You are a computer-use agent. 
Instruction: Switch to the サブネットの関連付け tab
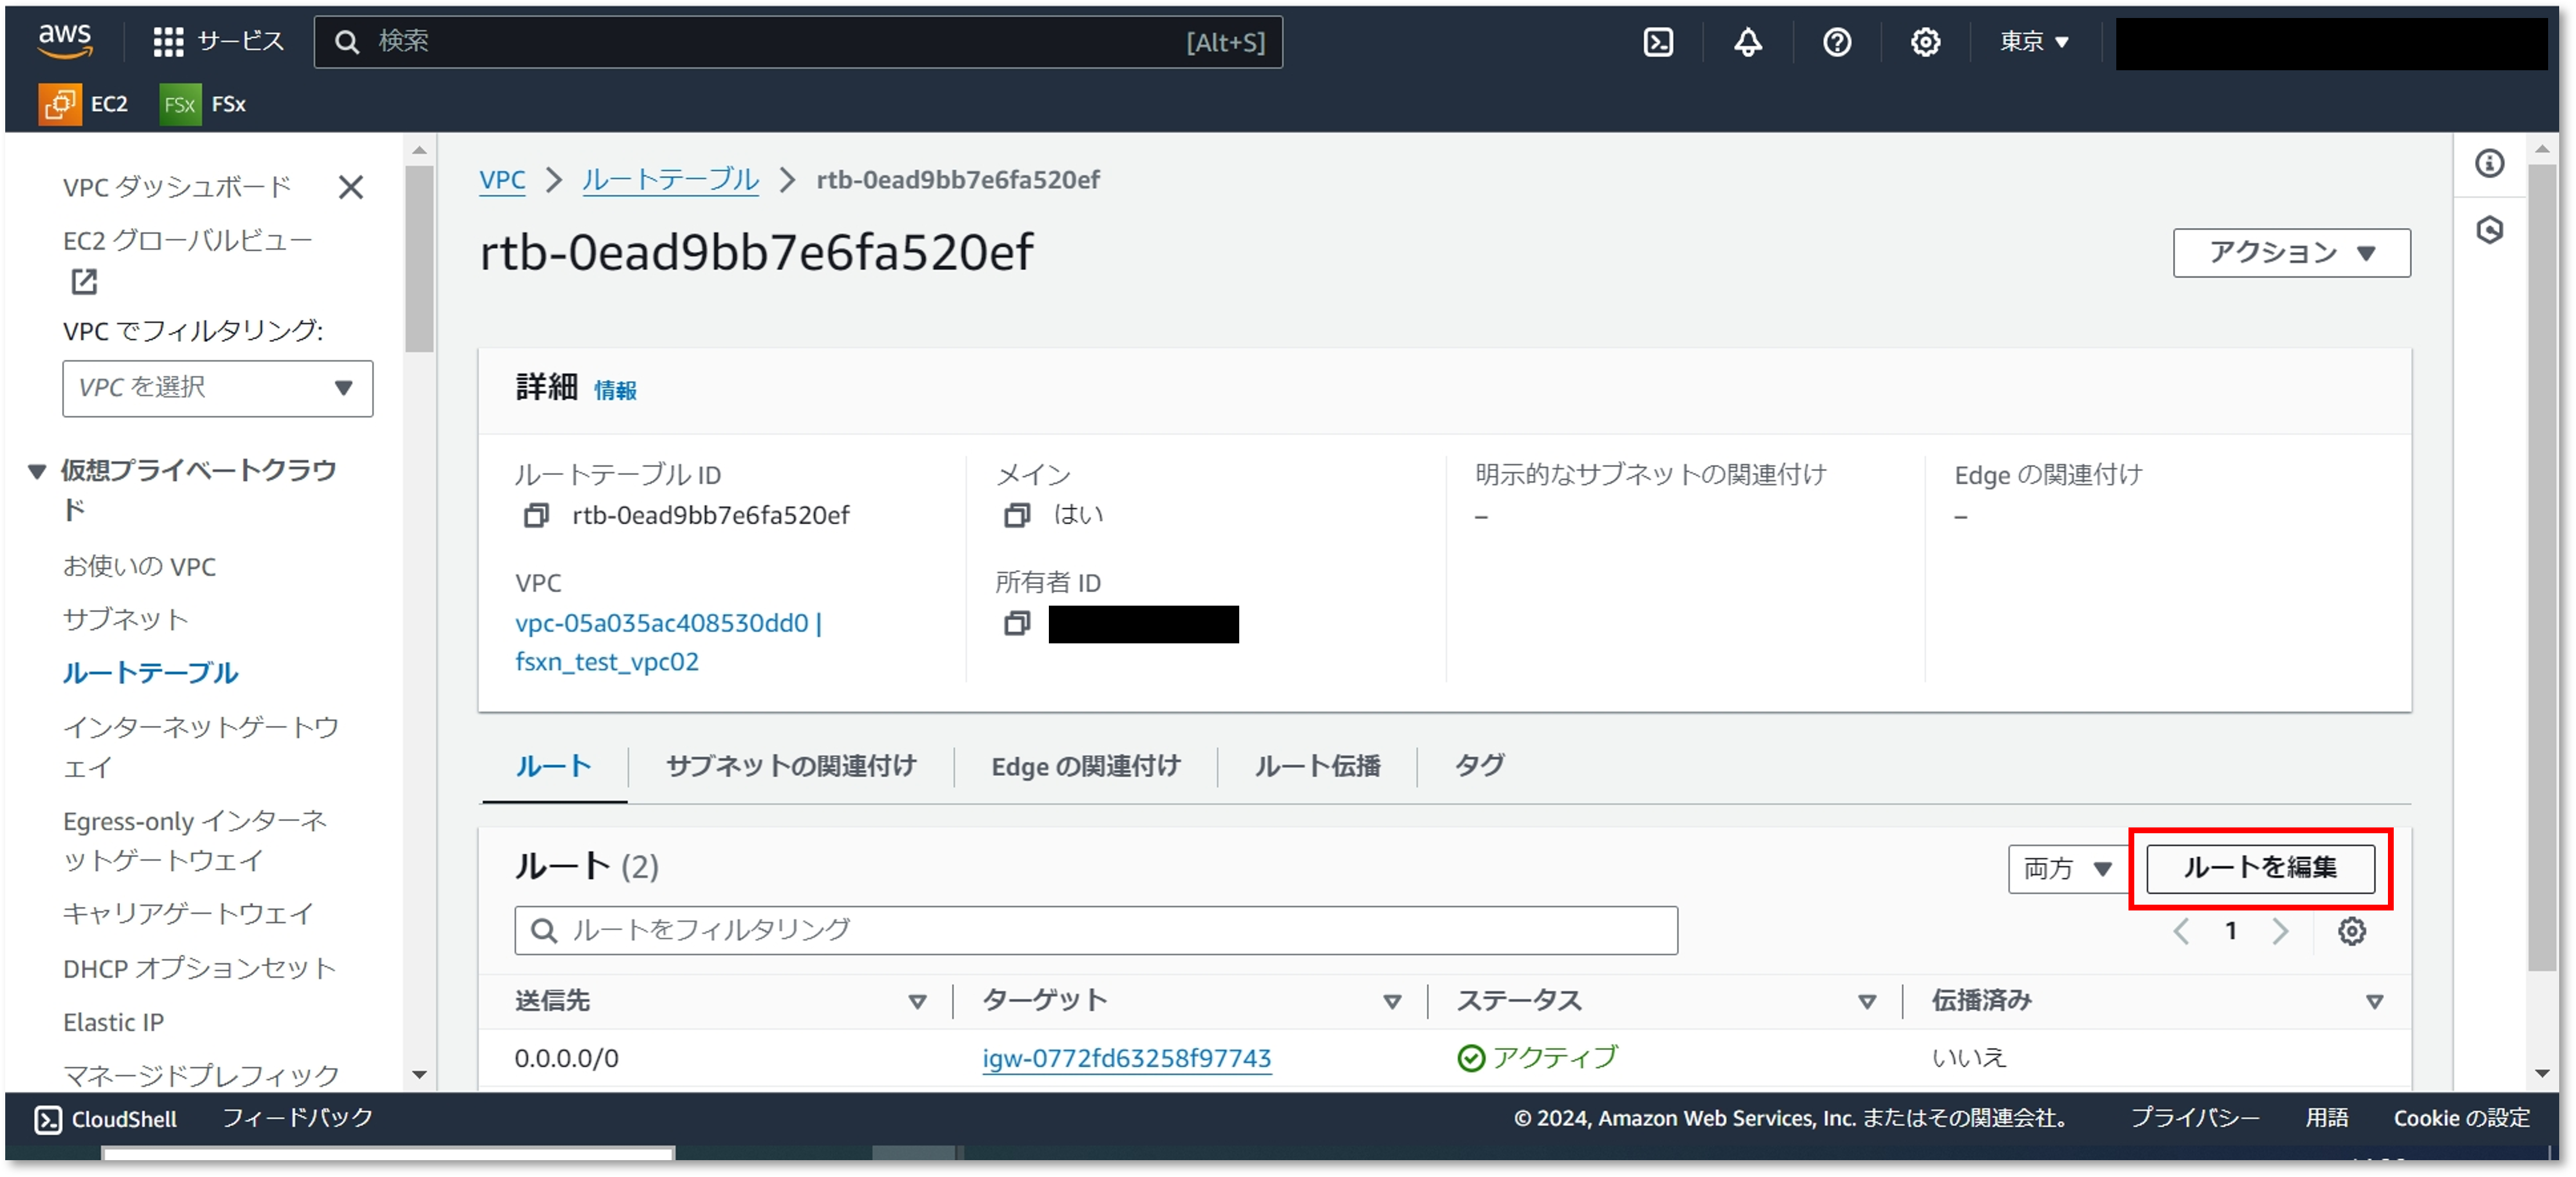(x=790, y=766)
